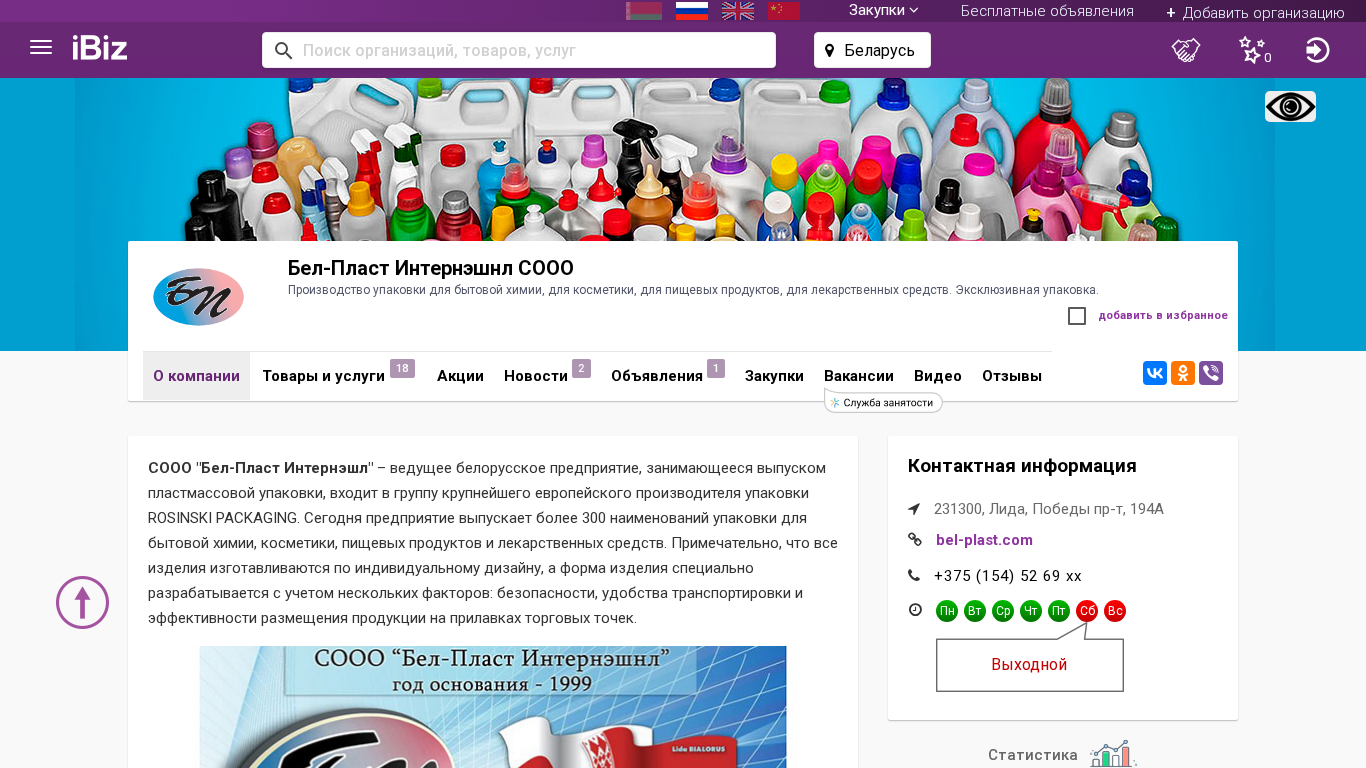The width and height of the screenshot is (1366, 768).
Task: Click the search magnifier icon
Action: coord(283,50)
